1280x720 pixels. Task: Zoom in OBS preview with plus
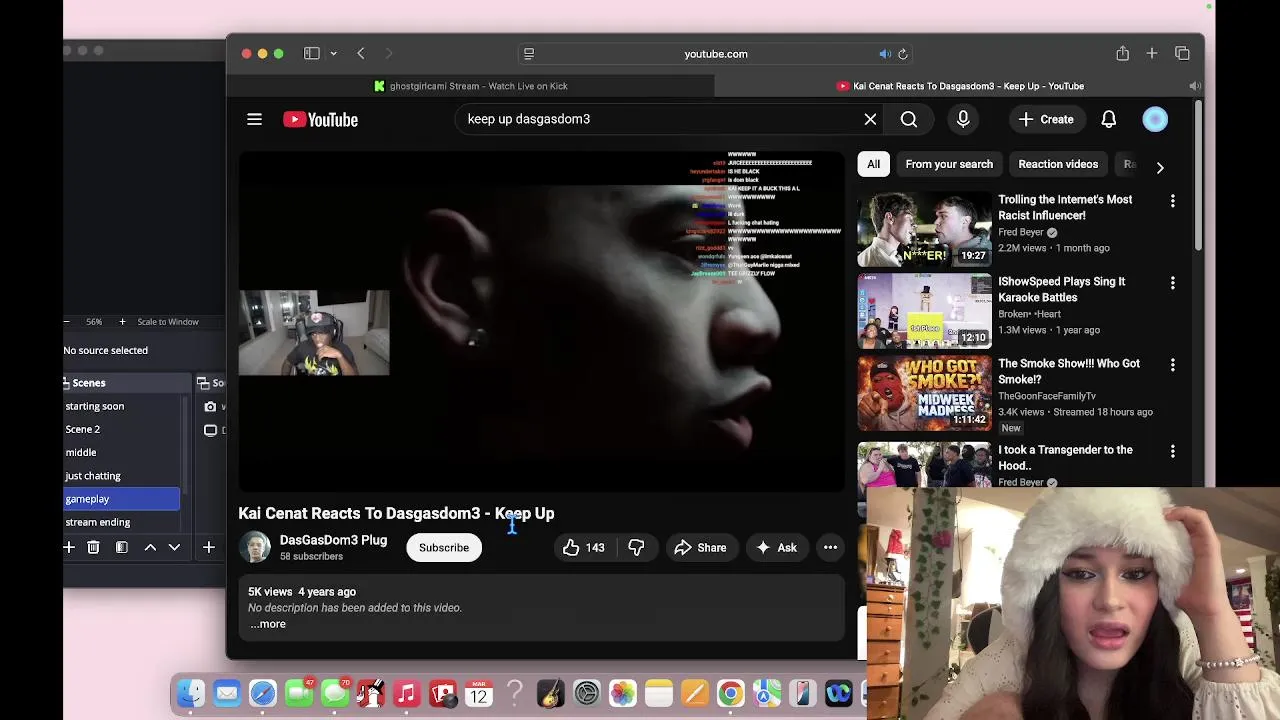[x=122, y=322]
